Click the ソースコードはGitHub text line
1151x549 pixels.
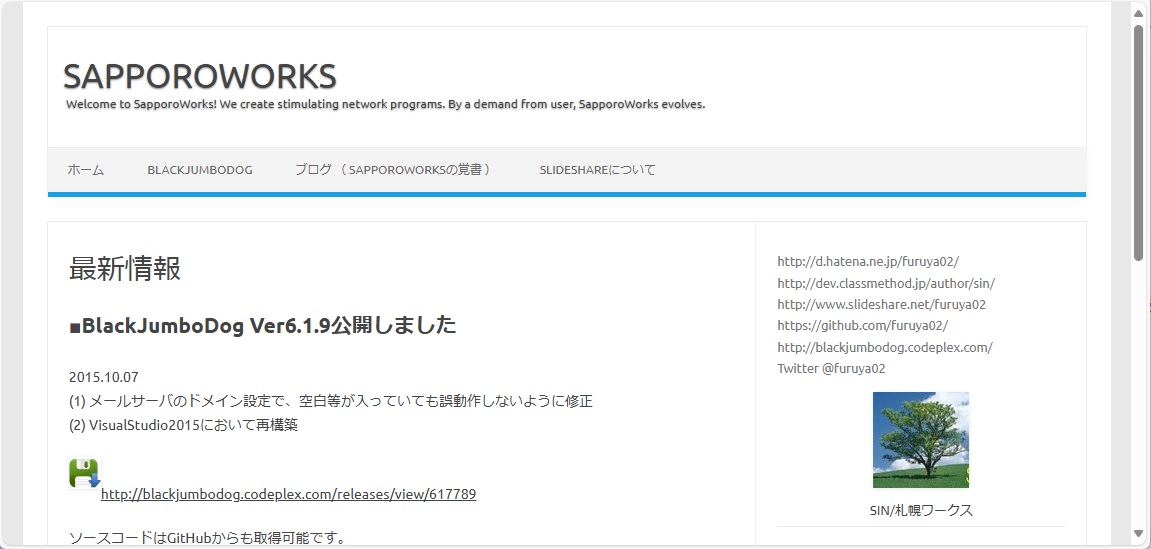tap(207, 538)
